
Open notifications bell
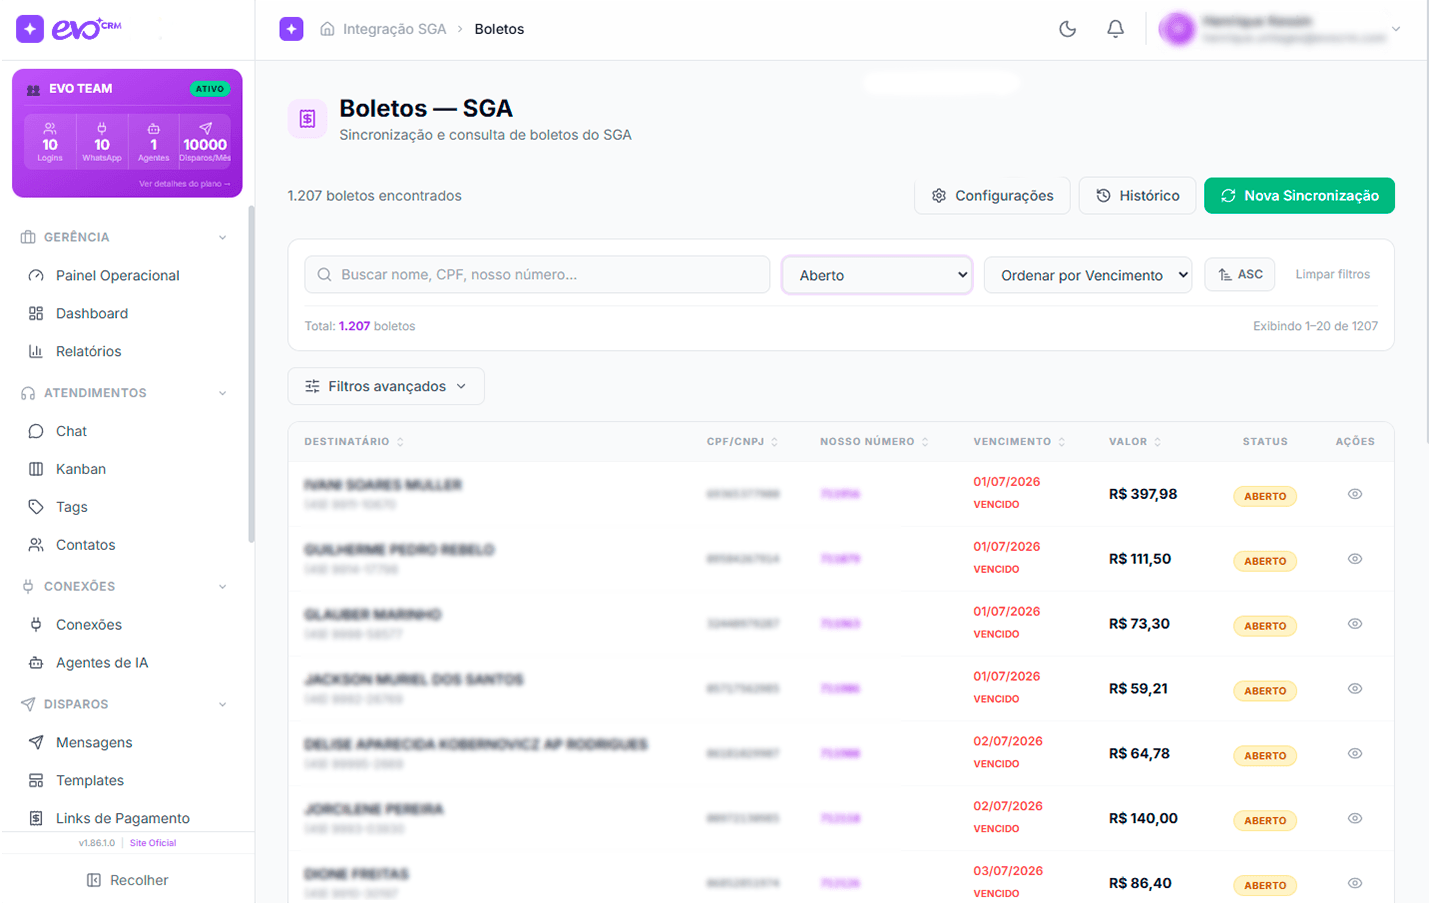click(1115, 29)
